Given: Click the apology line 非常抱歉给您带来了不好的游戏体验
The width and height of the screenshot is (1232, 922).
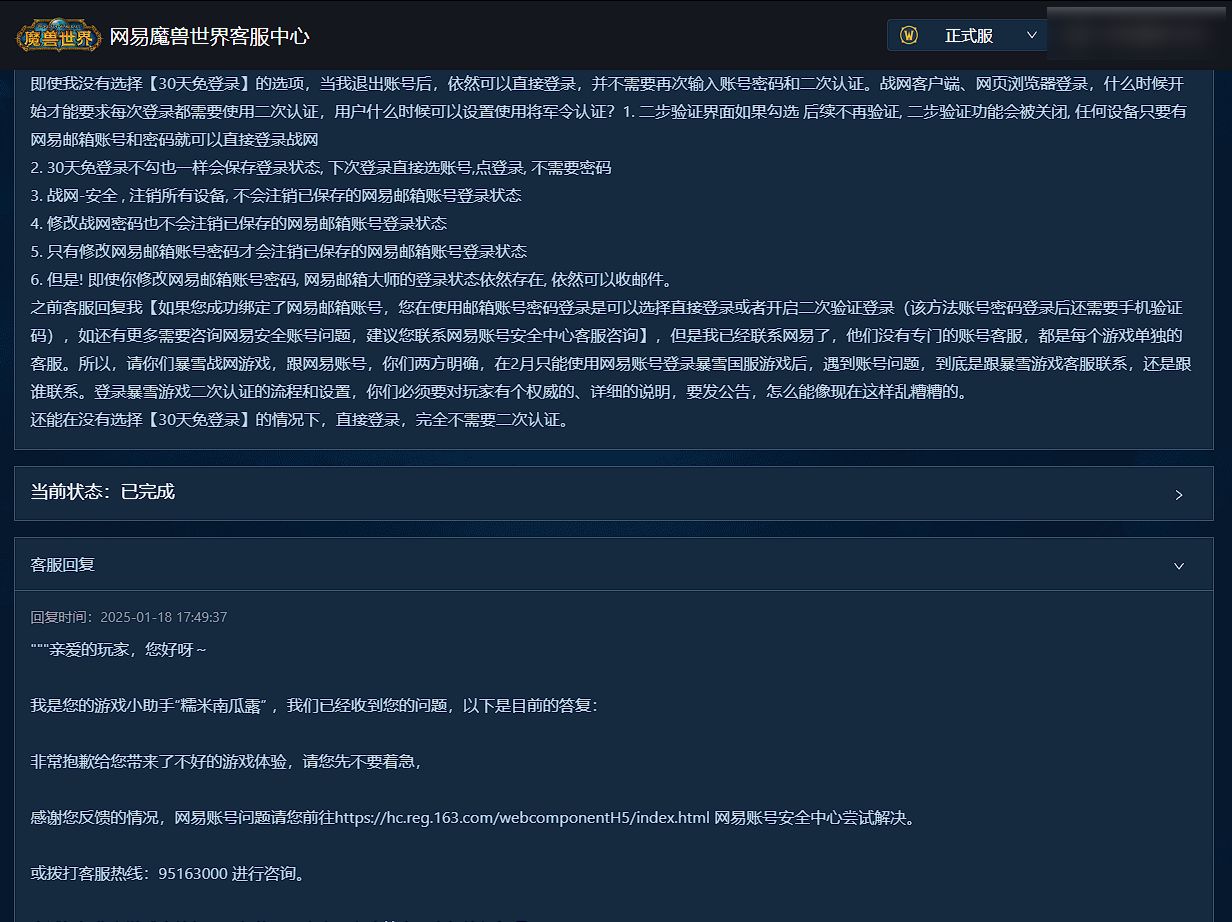Looking at the screenshot, I should (x=226, y=762).
